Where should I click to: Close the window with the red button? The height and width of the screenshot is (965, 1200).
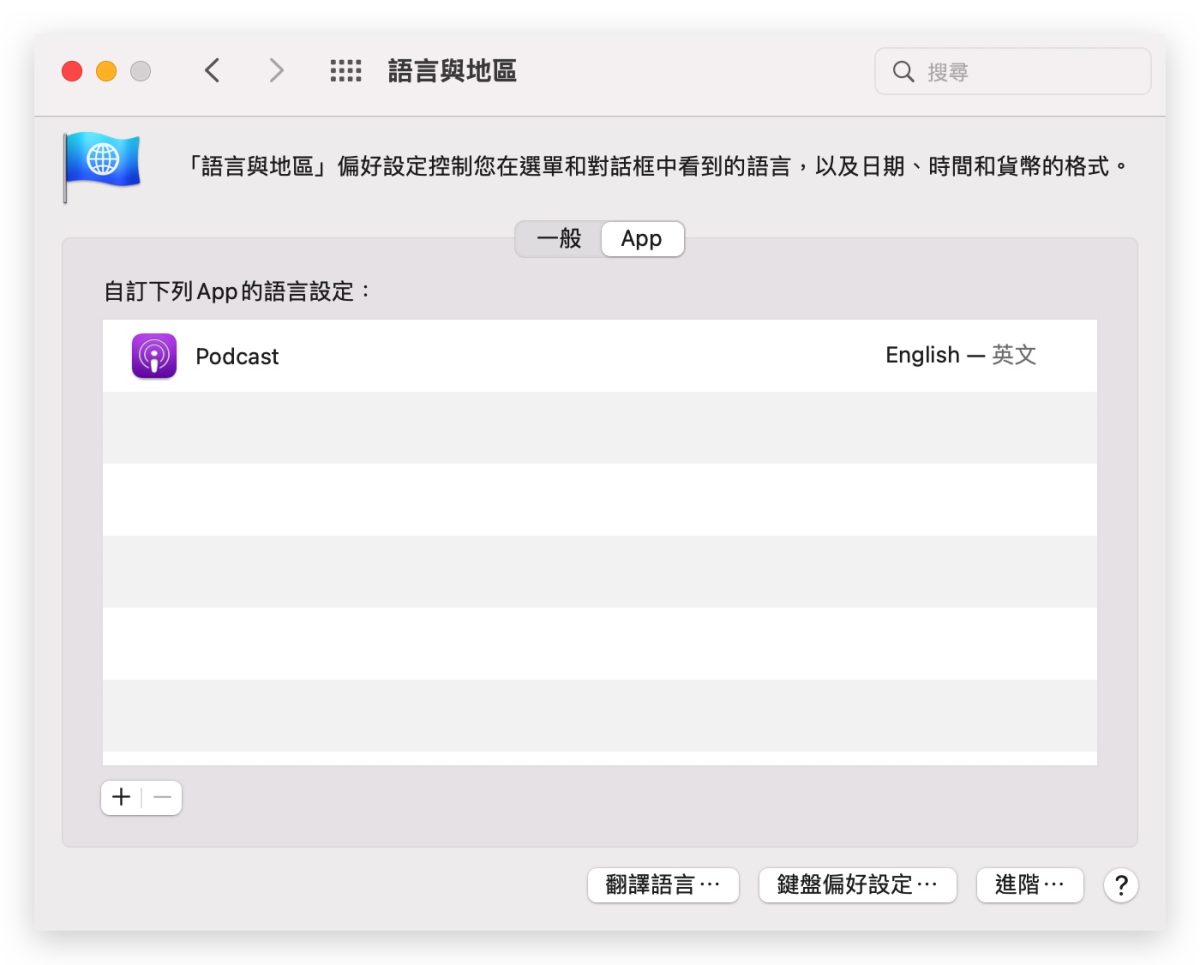tap(72, 71)
